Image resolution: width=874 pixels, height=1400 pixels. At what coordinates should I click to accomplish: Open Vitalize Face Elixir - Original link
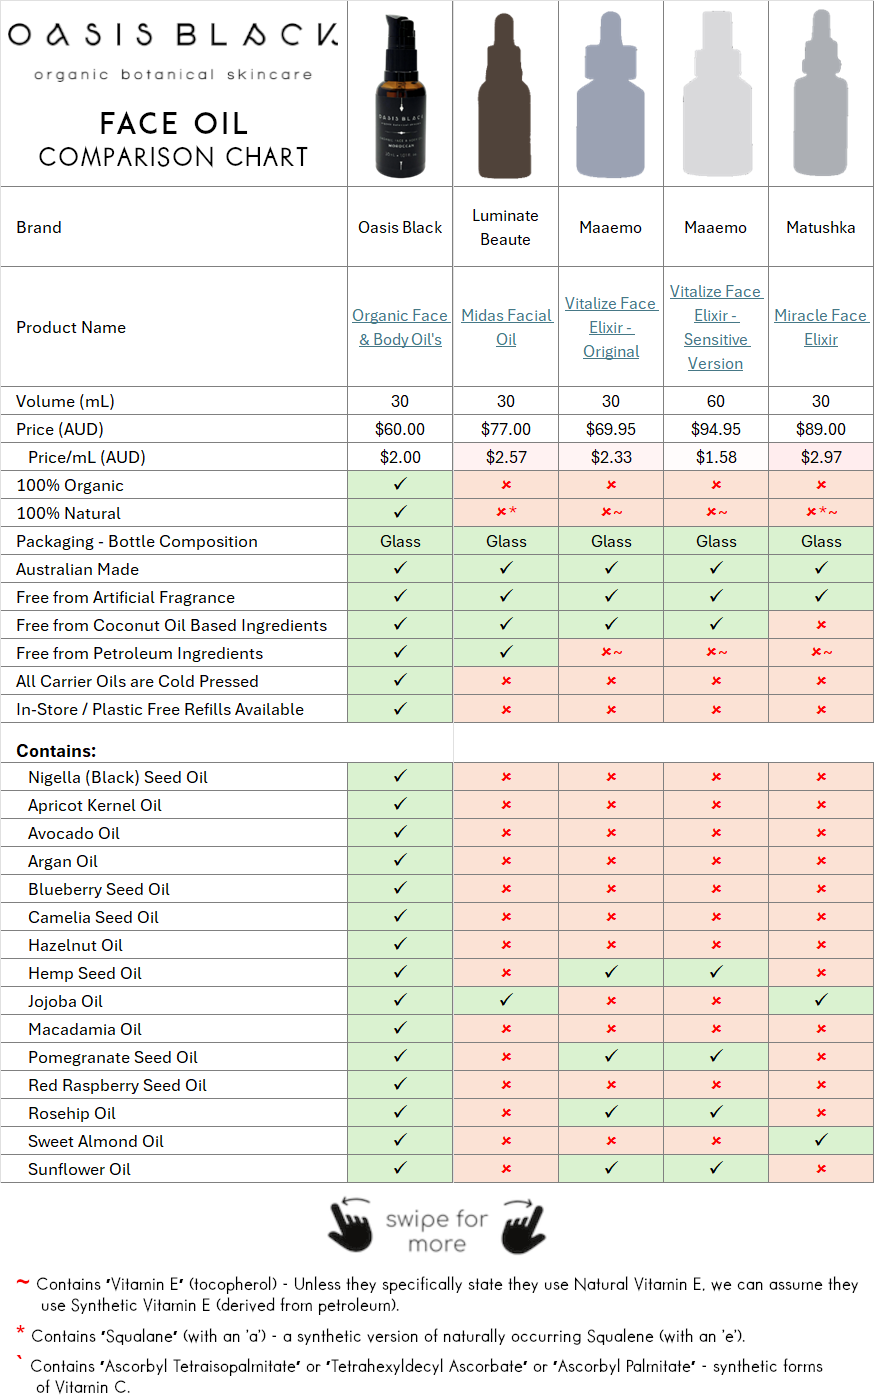pos(610,327)
